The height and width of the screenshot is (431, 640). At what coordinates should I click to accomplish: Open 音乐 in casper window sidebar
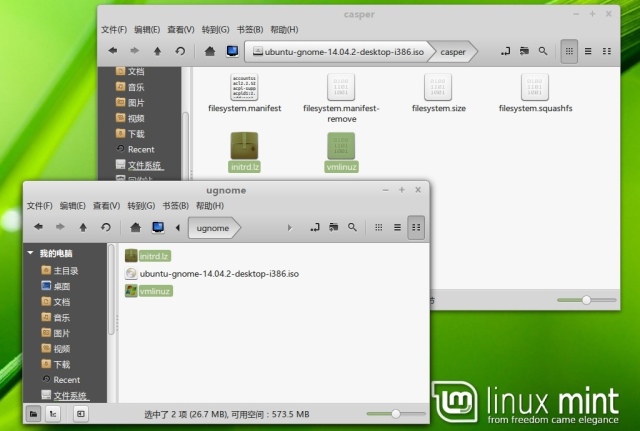pos(130,87)
